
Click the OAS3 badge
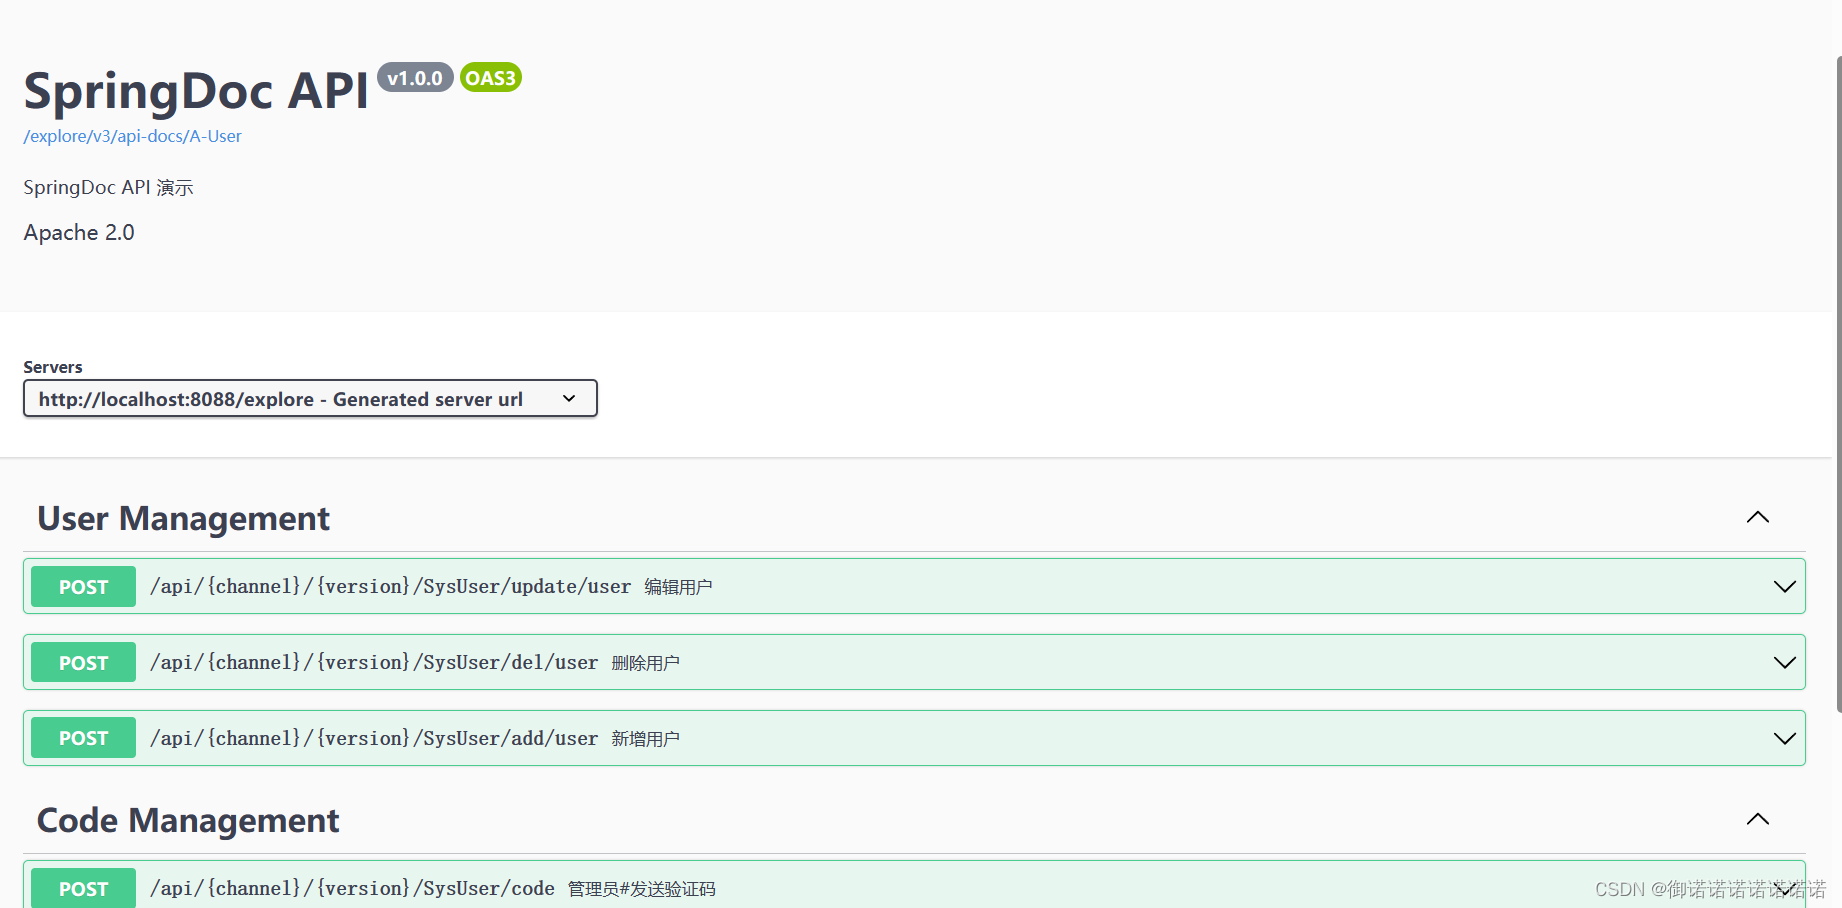point(491,78)
